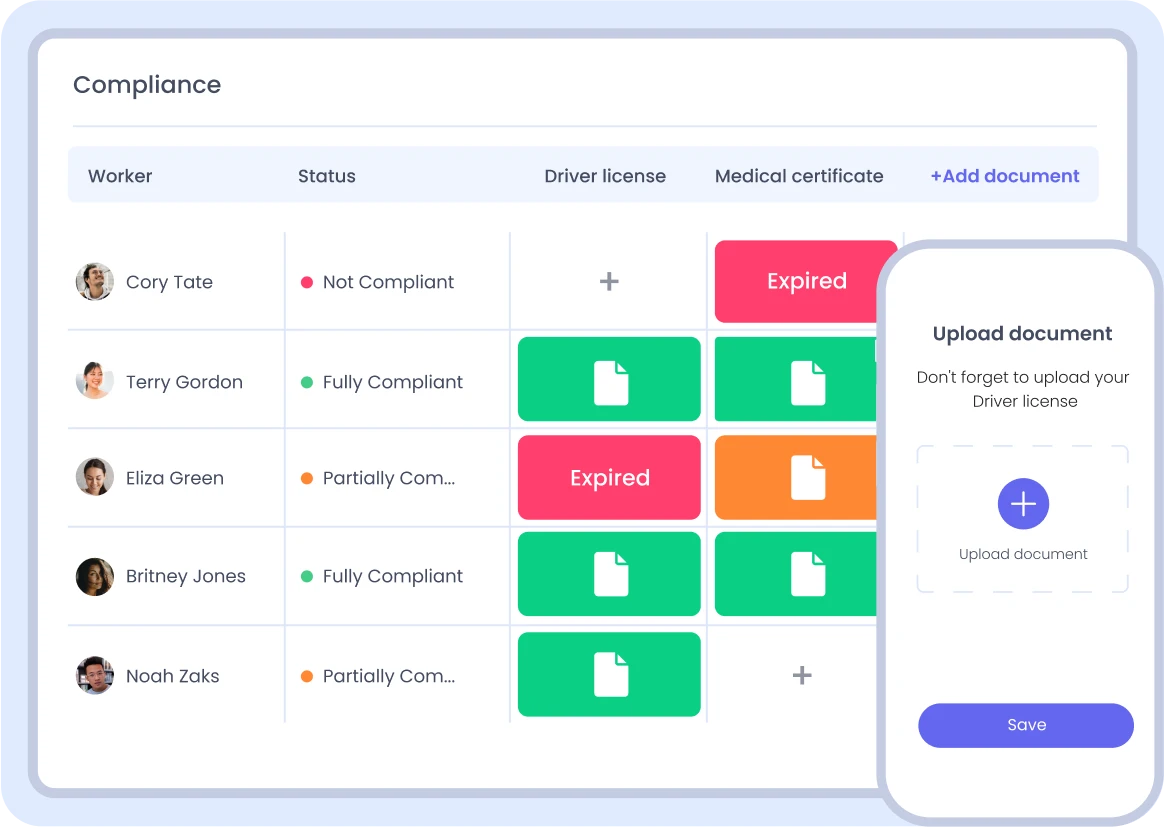Click the purple plus in Upload document panel
This screenshot has height=827, width=1164.
(x=1023, y=503)
